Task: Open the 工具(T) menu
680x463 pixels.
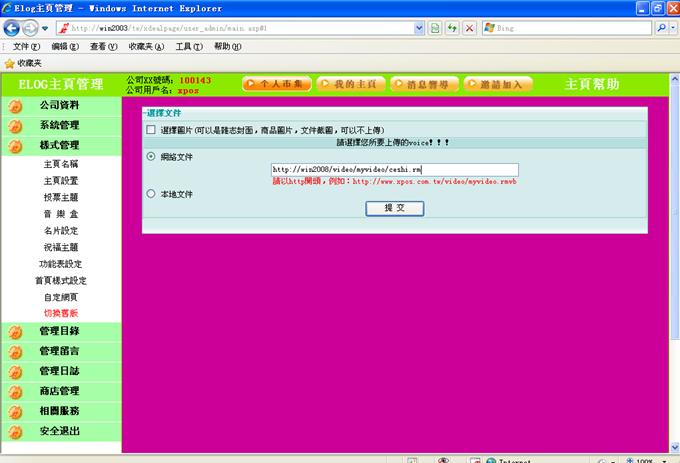Action: click(188, 47)
